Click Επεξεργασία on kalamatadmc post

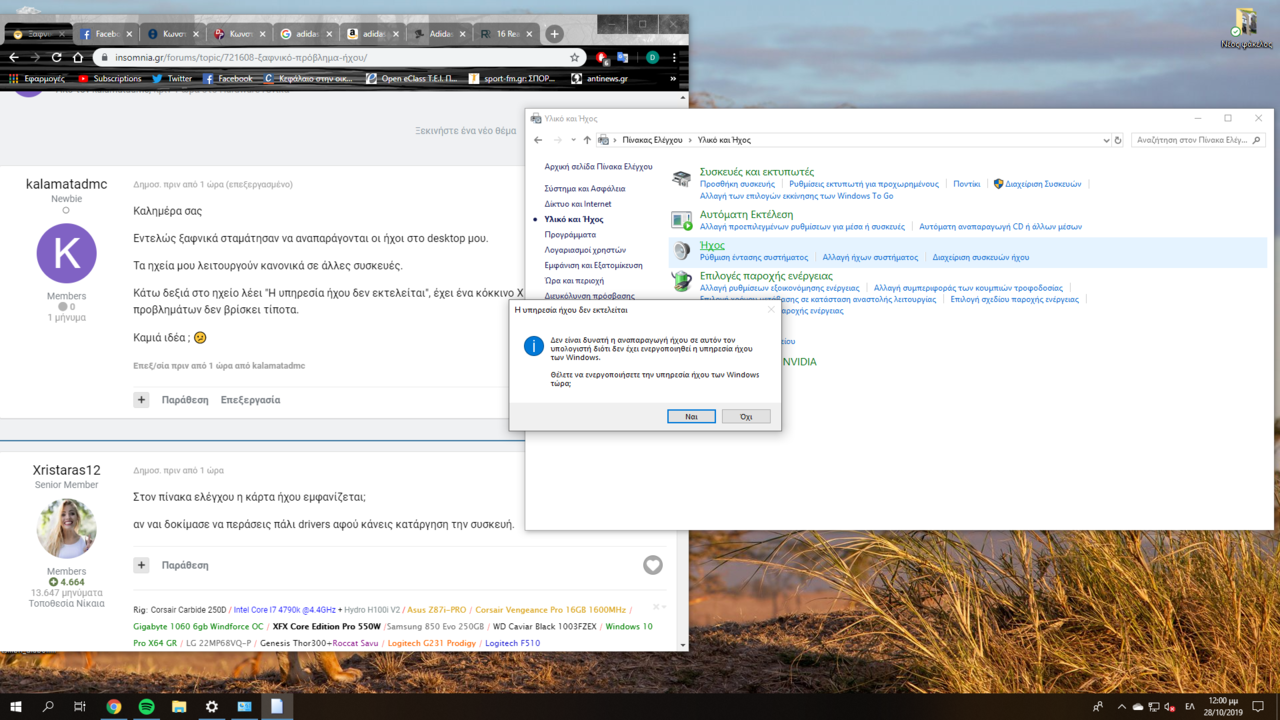tap(250, 400)
